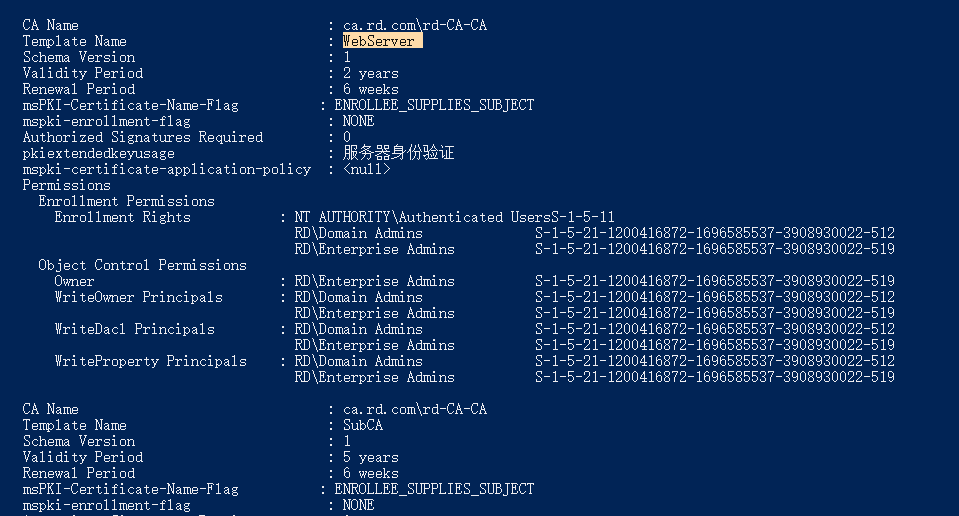Click the Object Control Permissions heading
959x516 pixels.
click(x=143, y=265)
